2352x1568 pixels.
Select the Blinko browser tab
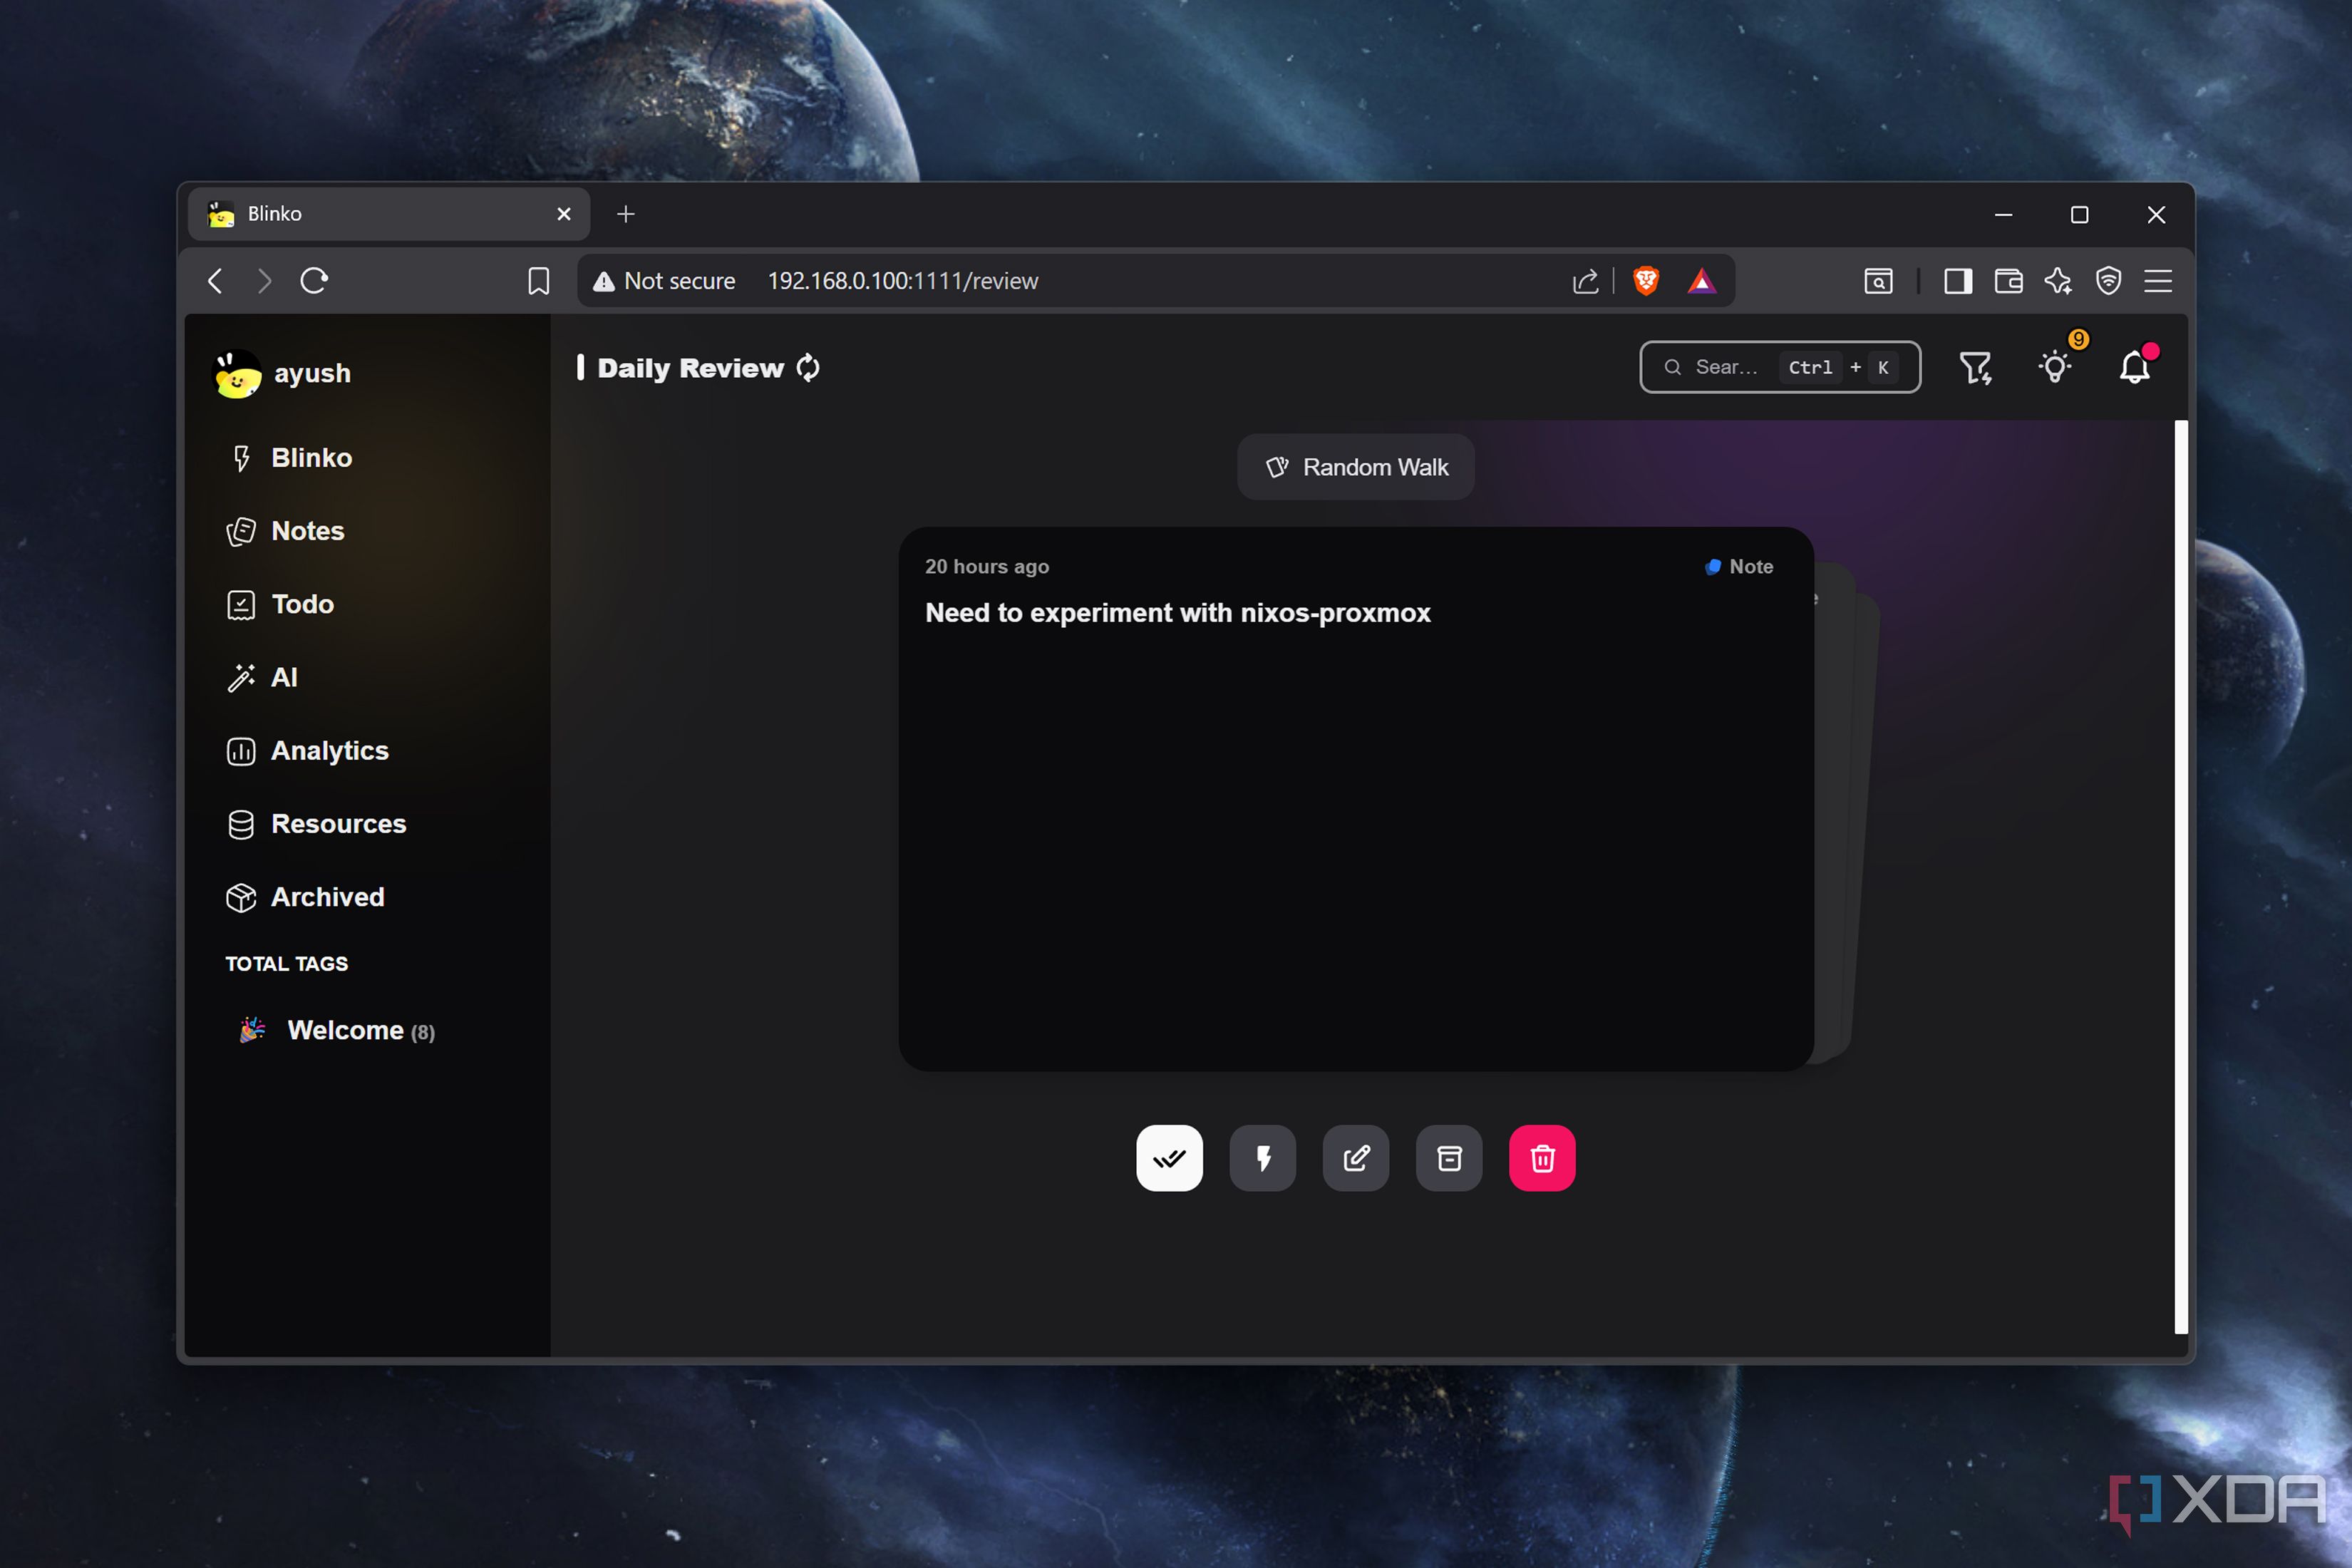click(x=389, y=214)
